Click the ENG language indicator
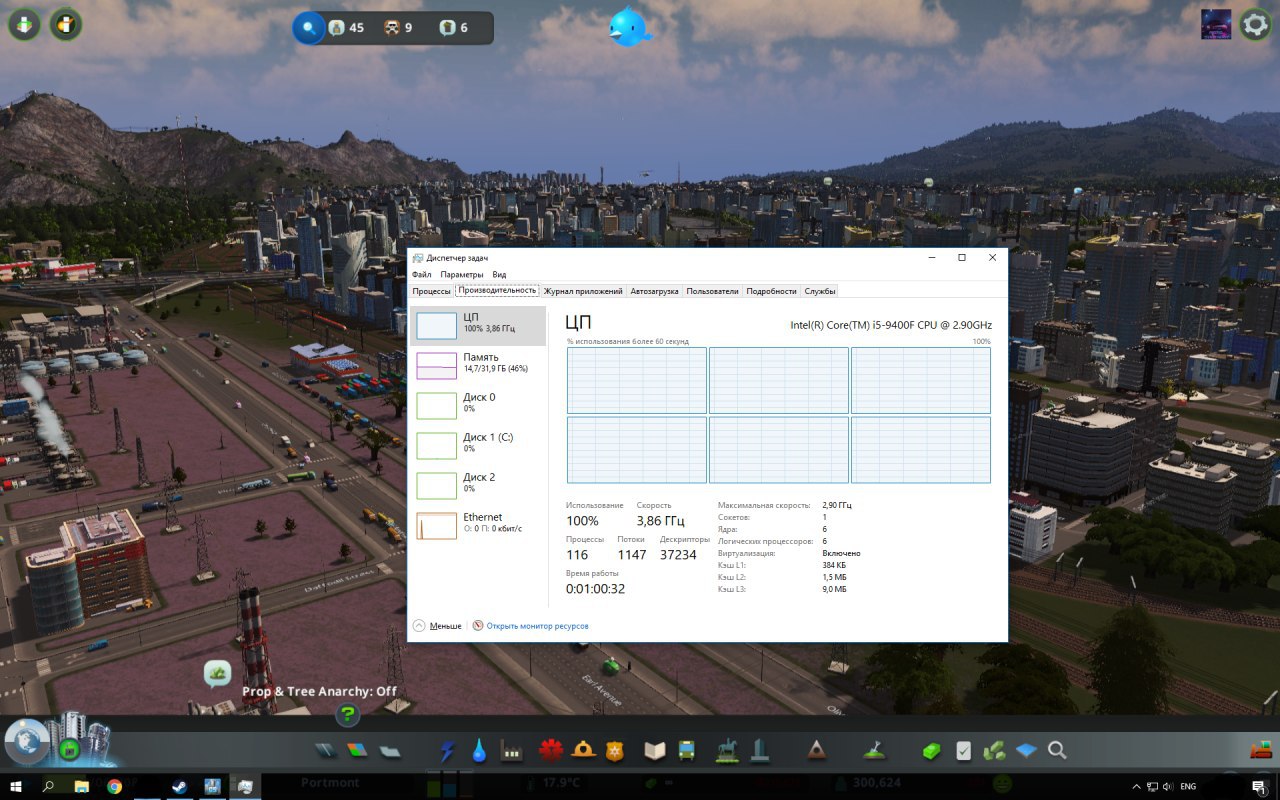 1189,787
